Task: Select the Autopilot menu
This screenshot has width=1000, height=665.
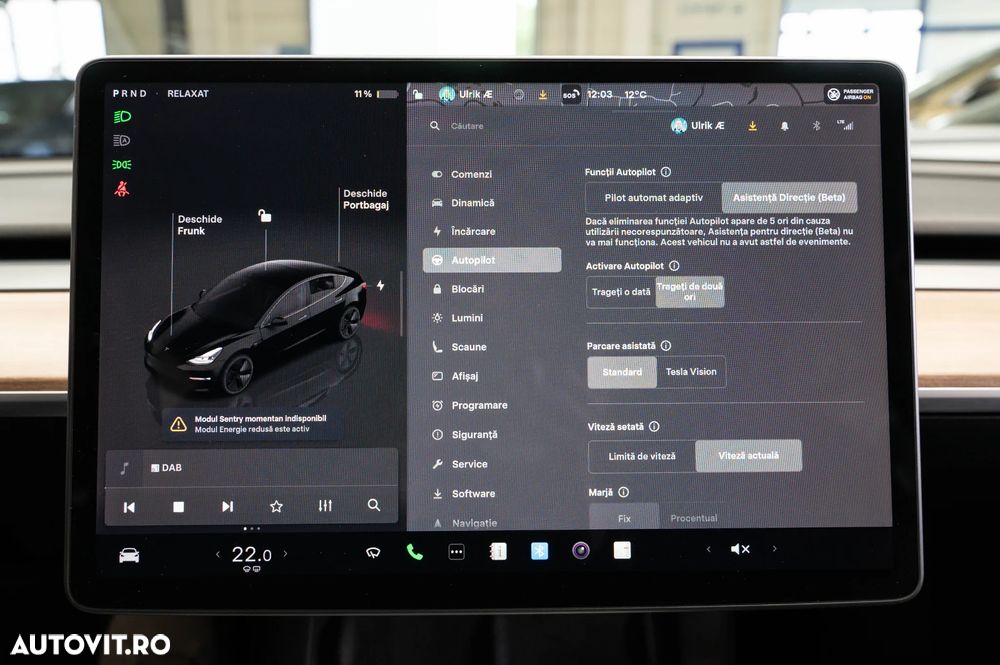Action: pyautogui.click(x=492, y=260)
